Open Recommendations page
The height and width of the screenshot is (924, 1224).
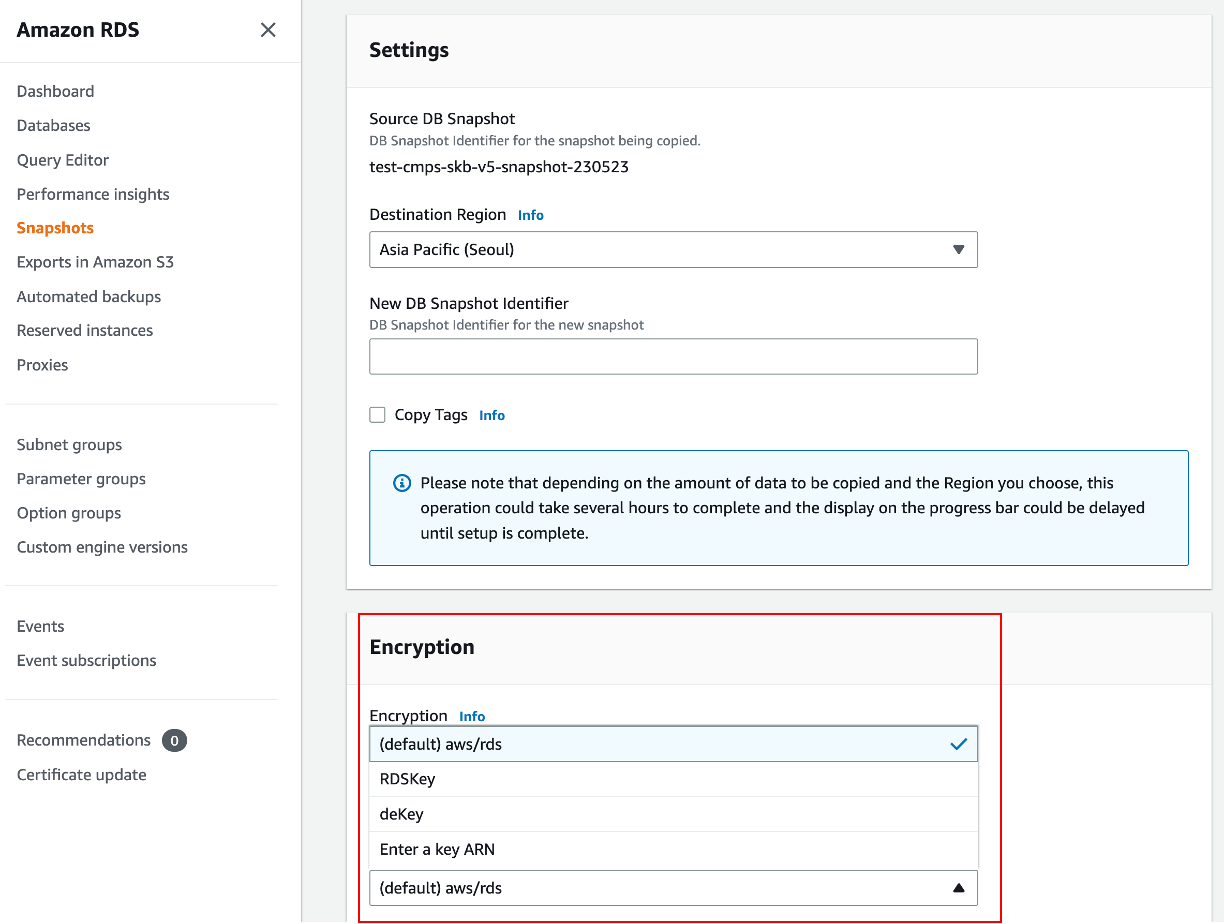[83, 740]
